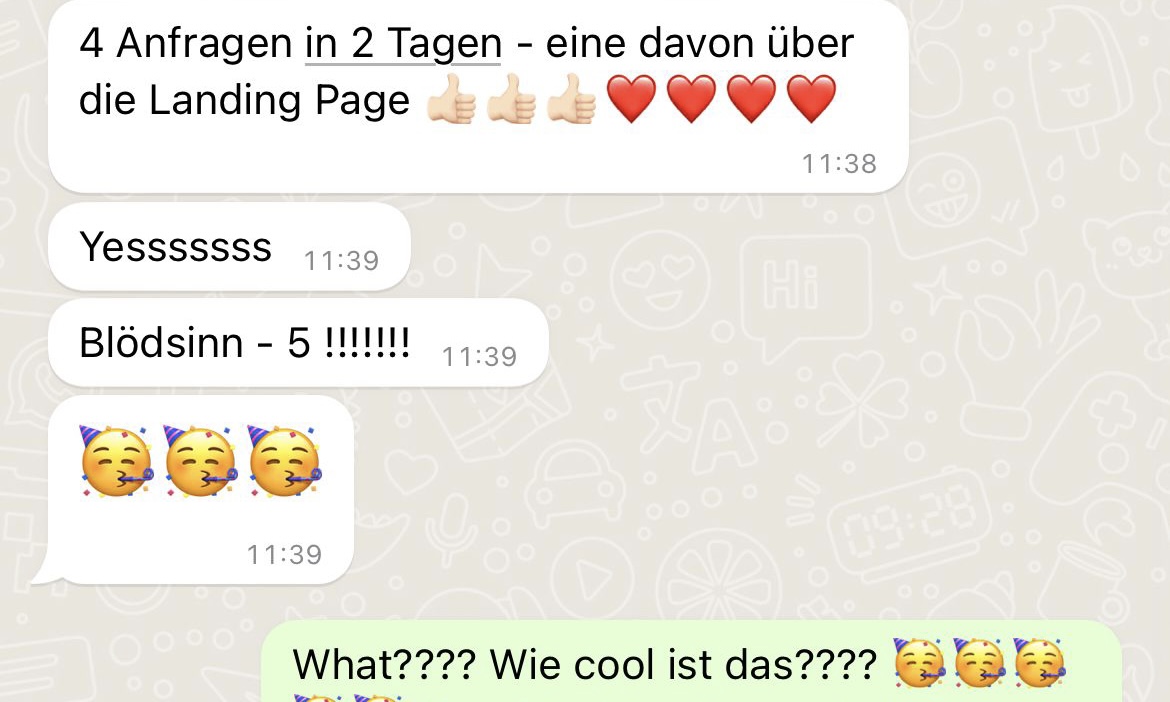Screen dimensions: 1170x702
Task: Tap the words 'Landing Page' in the message
Action: coord(279,101)
